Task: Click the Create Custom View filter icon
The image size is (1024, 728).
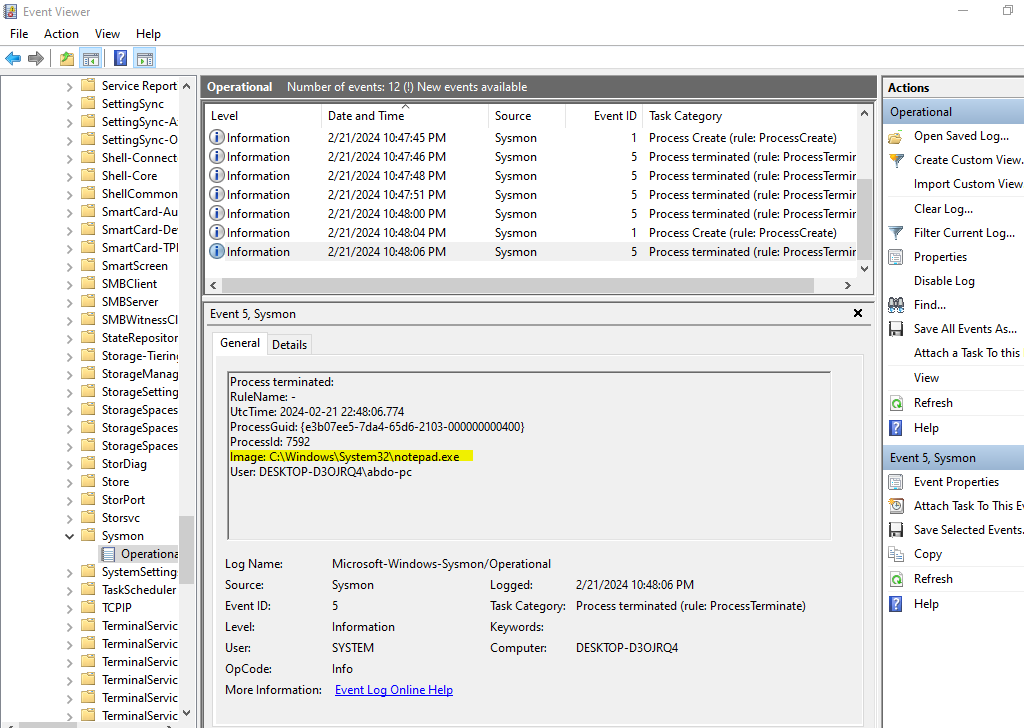Action: click(895, 159)
